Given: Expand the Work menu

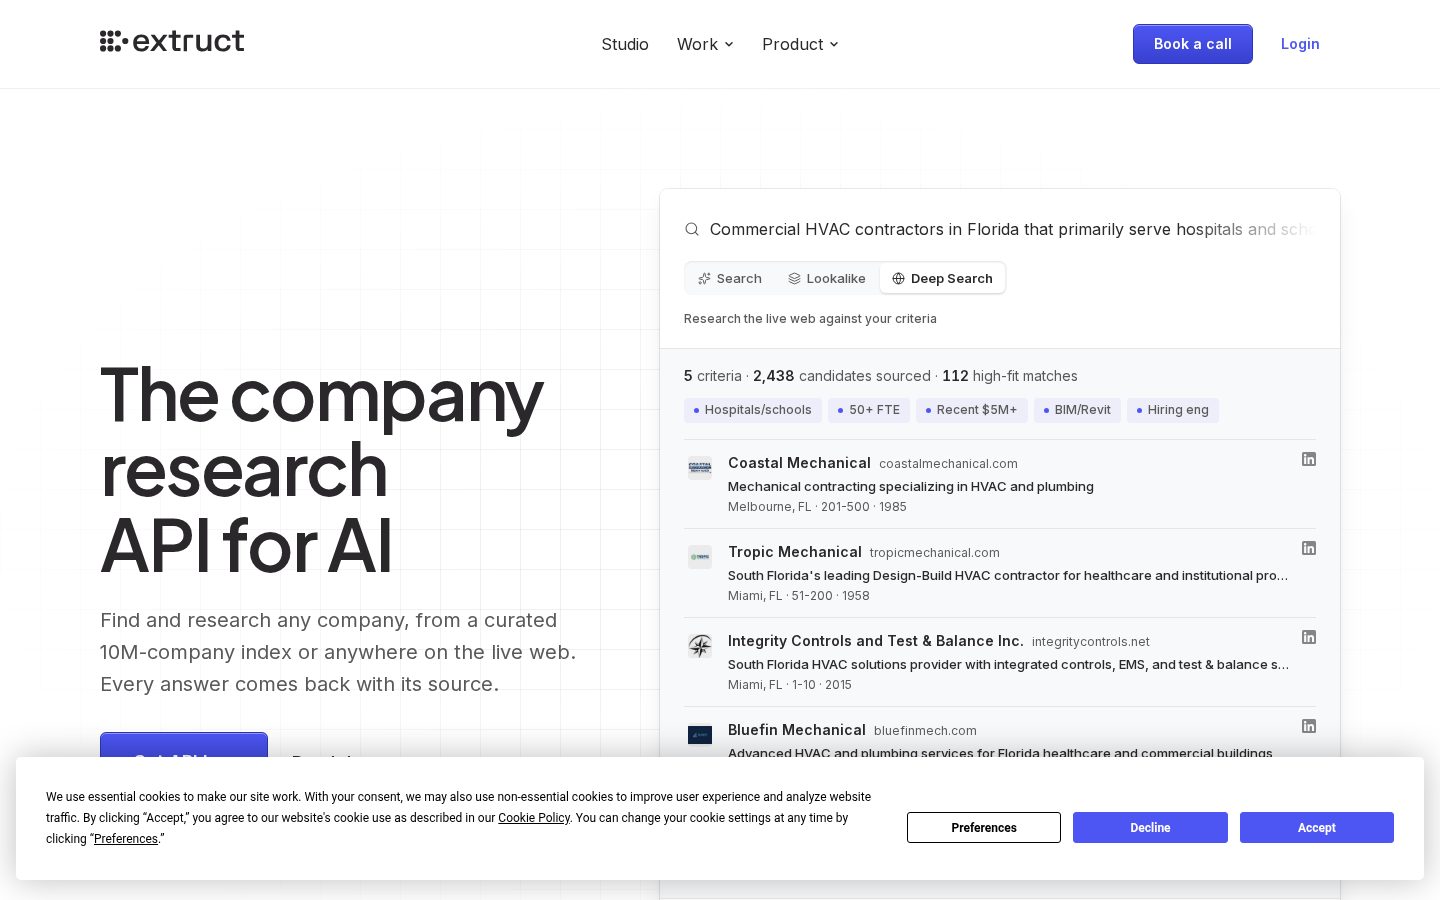Looking at the screenshot, I should click(705, 44).
